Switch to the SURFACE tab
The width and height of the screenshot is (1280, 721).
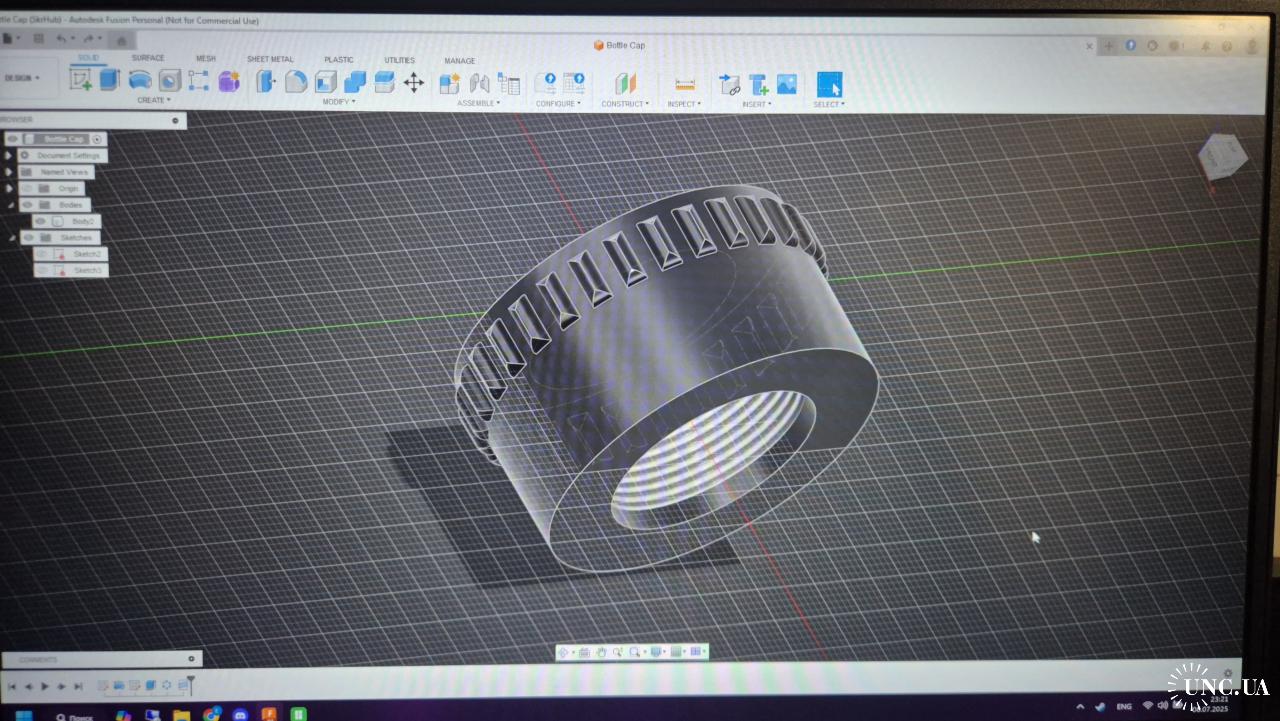(x=148, y=58)
